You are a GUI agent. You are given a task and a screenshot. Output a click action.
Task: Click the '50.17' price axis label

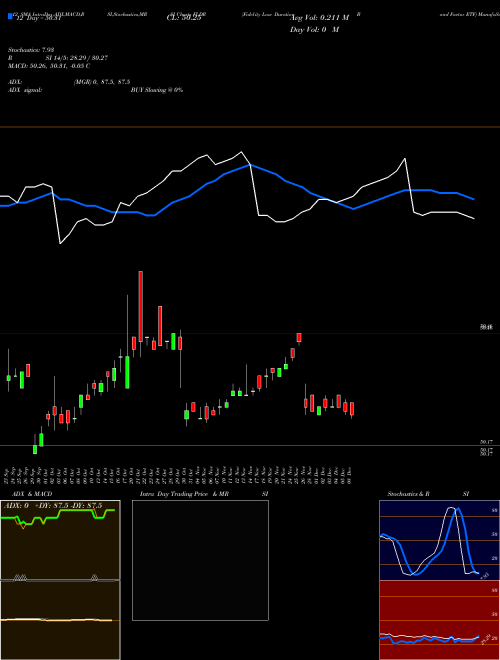tap(486, 442)
